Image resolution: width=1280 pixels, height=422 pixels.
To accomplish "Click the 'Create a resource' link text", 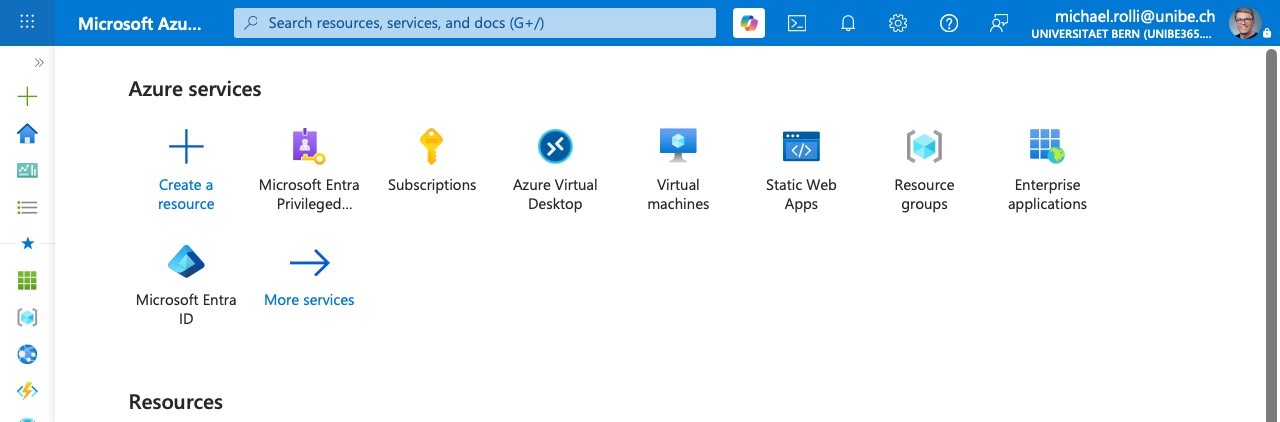I will [186, 194].
